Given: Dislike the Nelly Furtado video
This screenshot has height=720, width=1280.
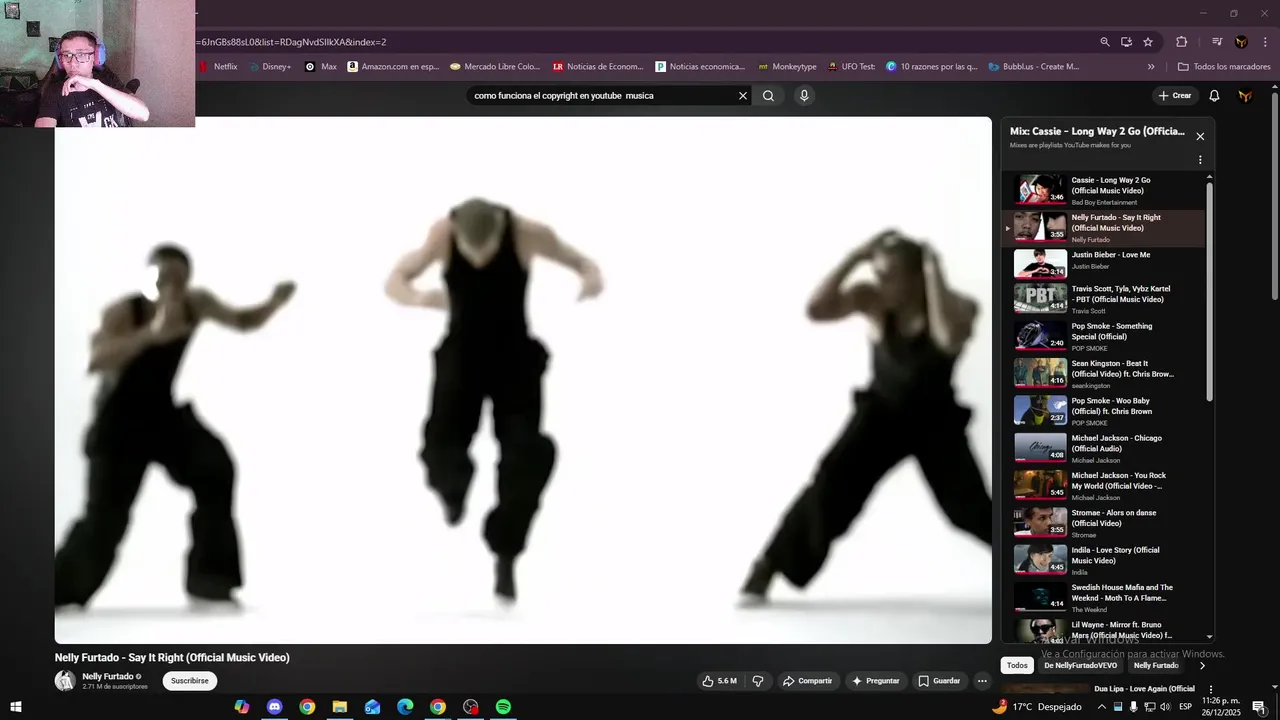Looking at the screenshot, I should [x=758, y=681].
